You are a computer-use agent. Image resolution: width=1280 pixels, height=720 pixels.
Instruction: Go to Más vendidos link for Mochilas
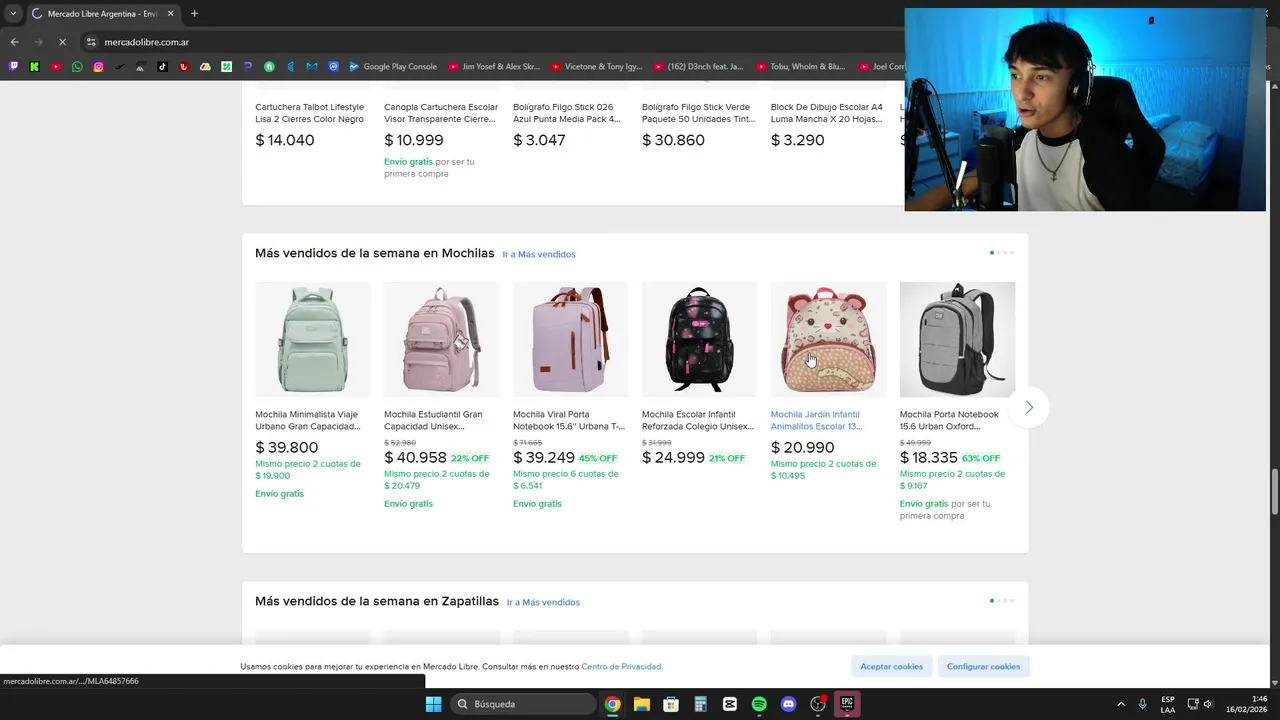click(539, 254)
